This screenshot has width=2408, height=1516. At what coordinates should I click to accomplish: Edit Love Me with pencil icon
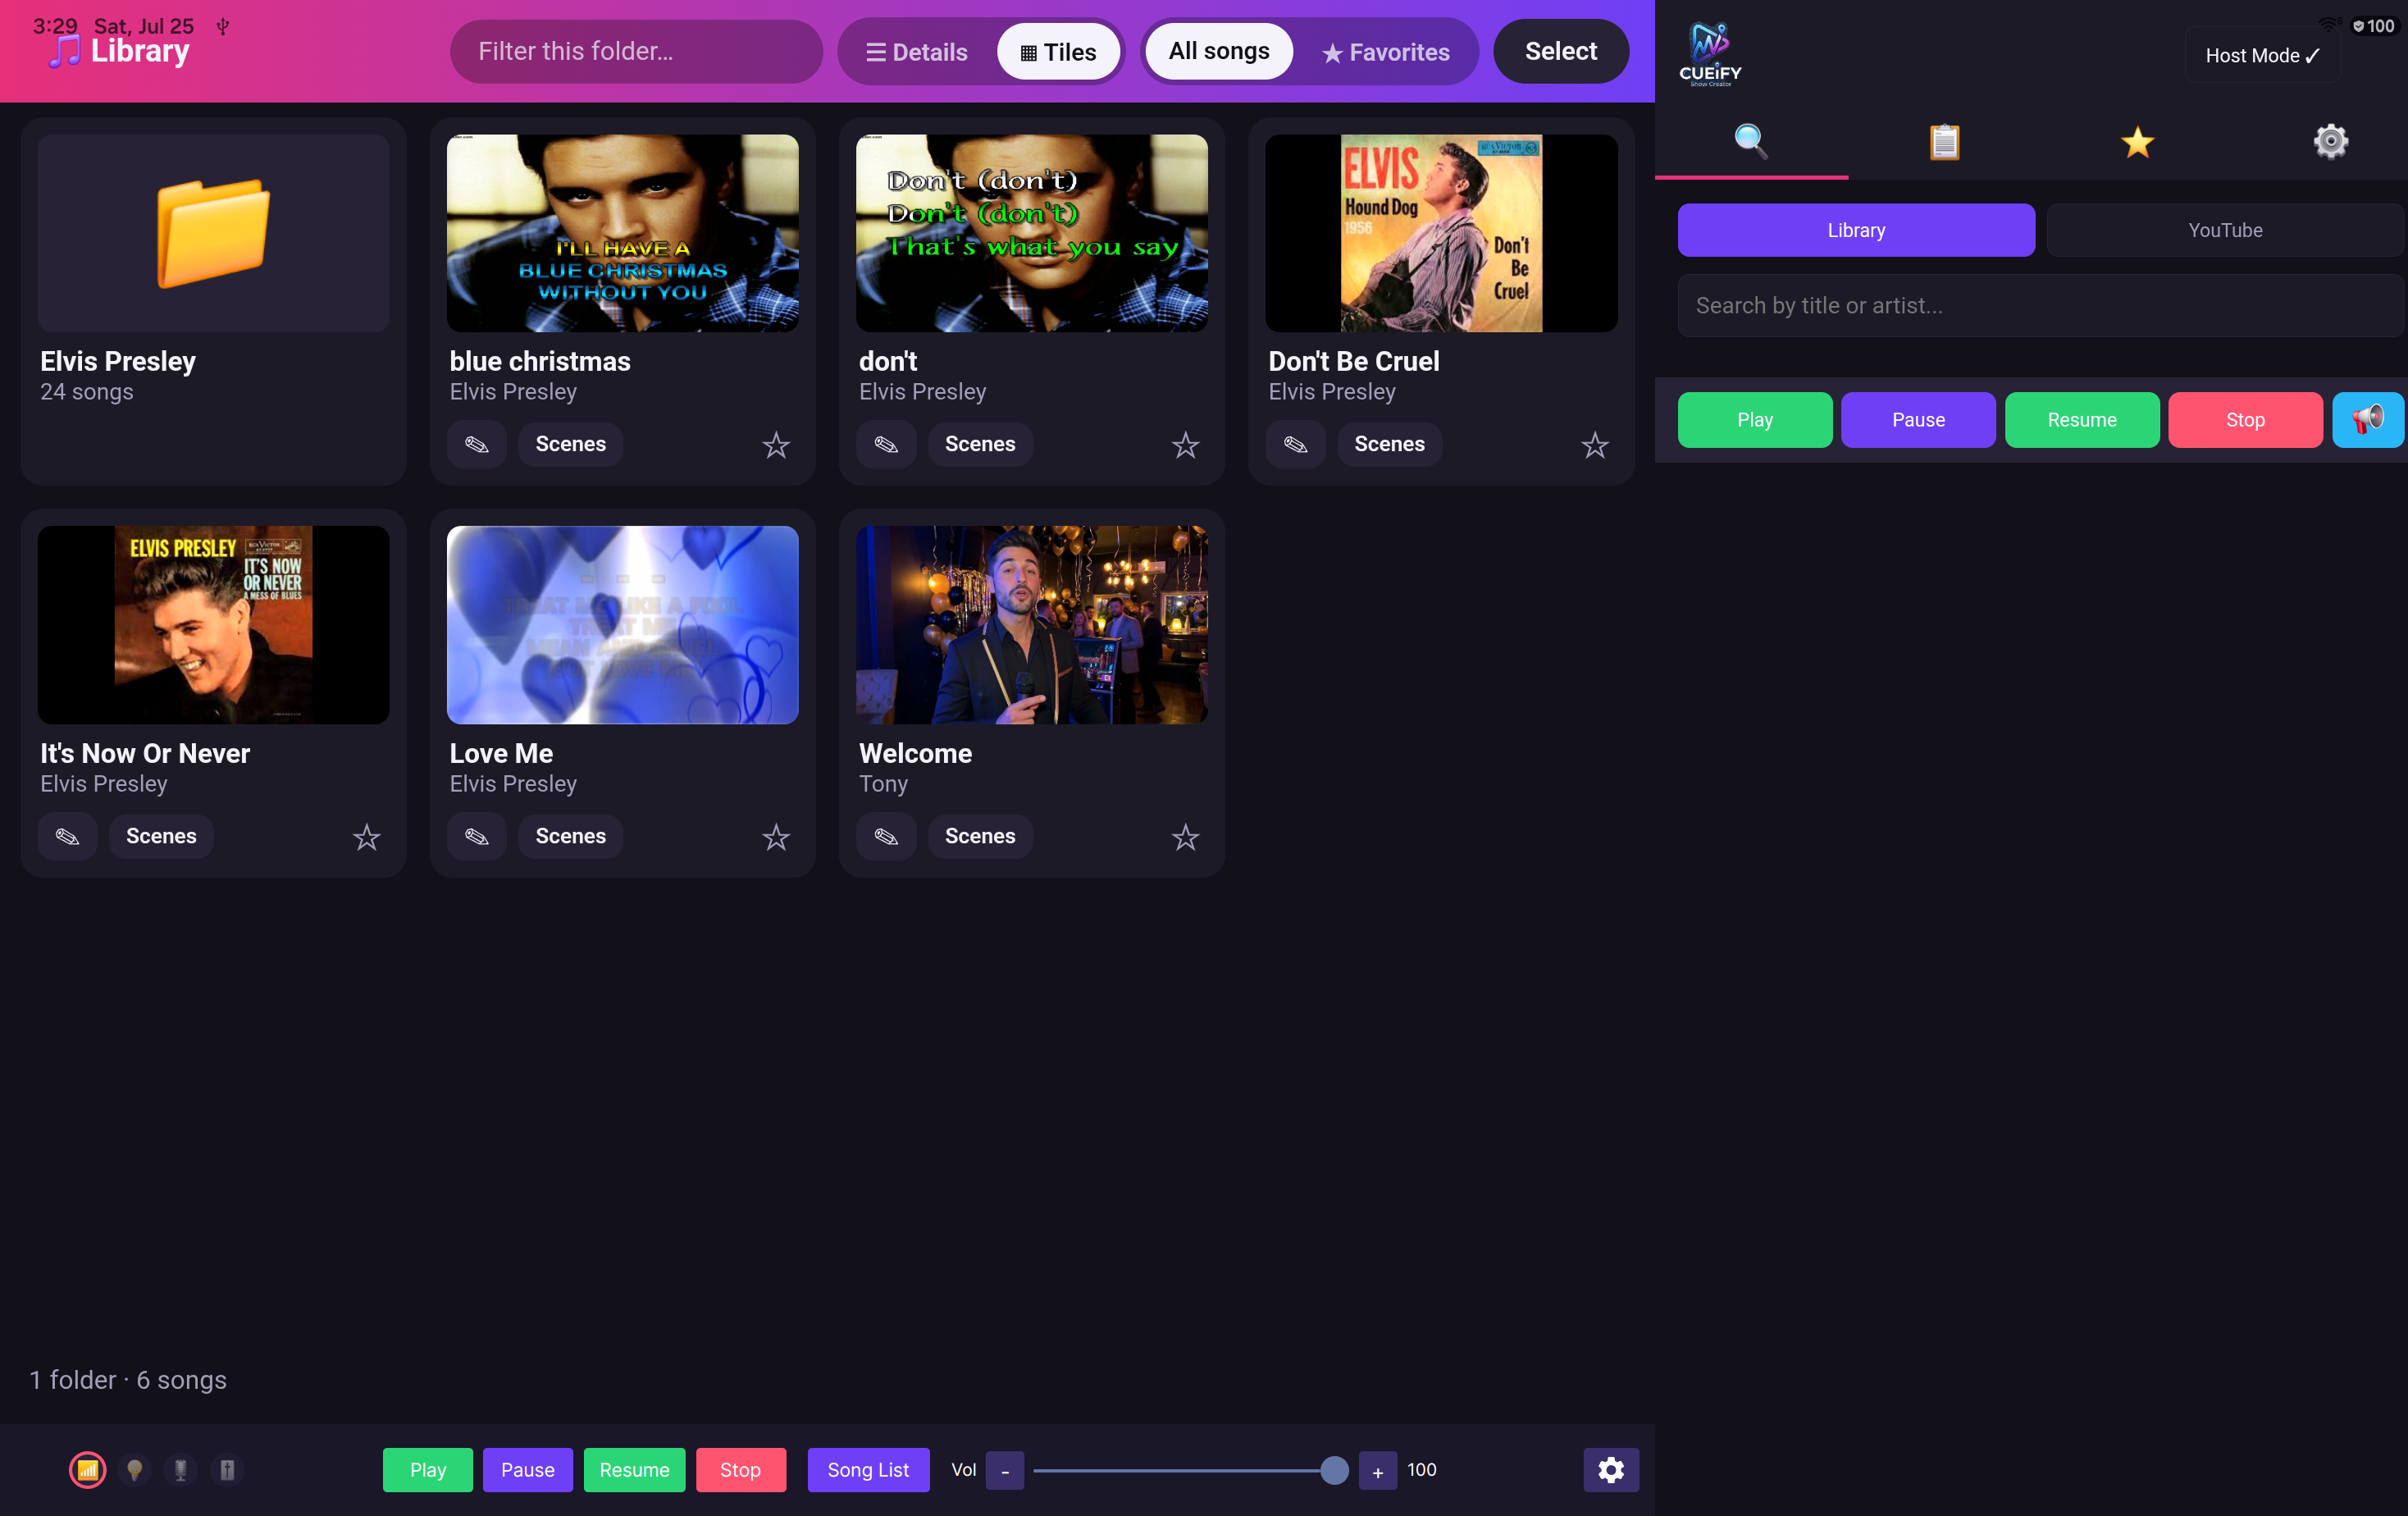[477, 836]
